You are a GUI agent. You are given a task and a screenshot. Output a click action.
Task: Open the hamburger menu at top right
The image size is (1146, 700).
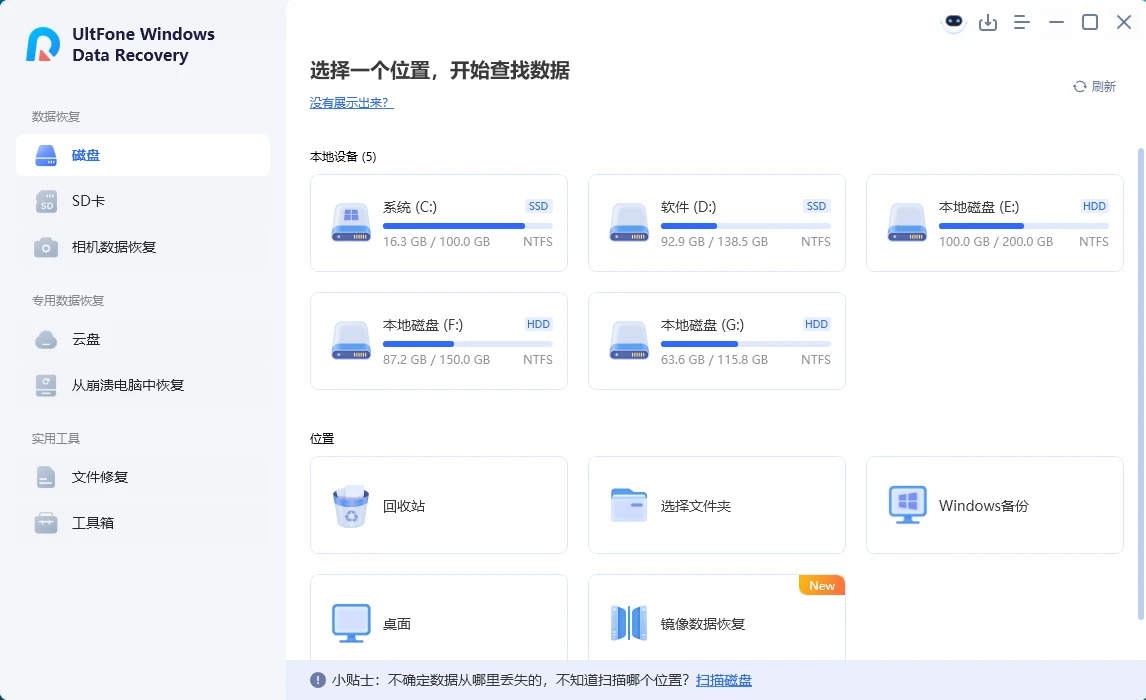(1022, 21)
